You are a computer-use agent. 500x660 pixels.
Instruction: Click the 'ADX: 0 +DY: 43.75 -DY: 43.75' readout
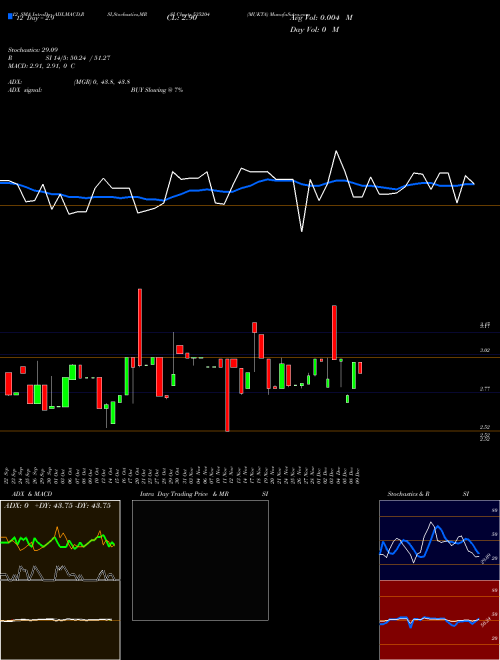57,506
